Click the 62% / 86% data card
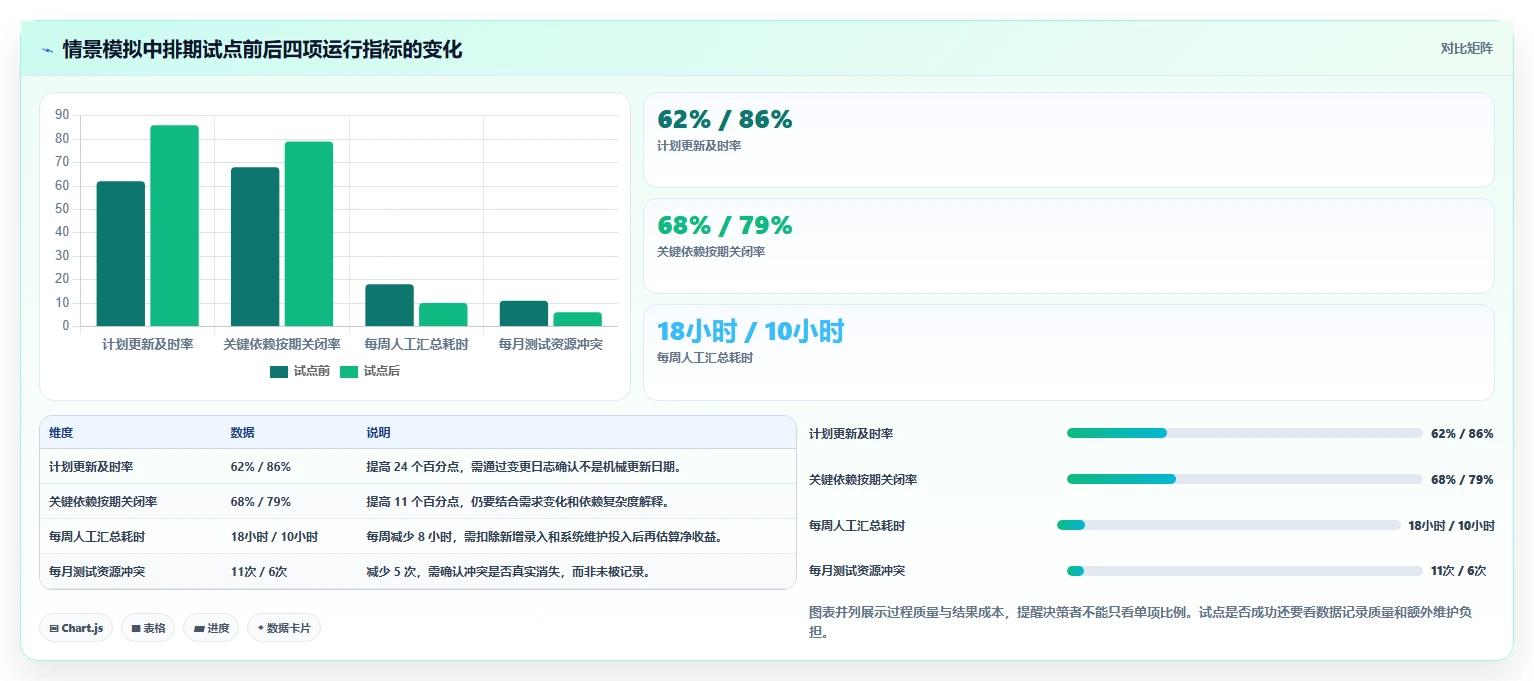 pyautogui.click(x=1068, y=140)
